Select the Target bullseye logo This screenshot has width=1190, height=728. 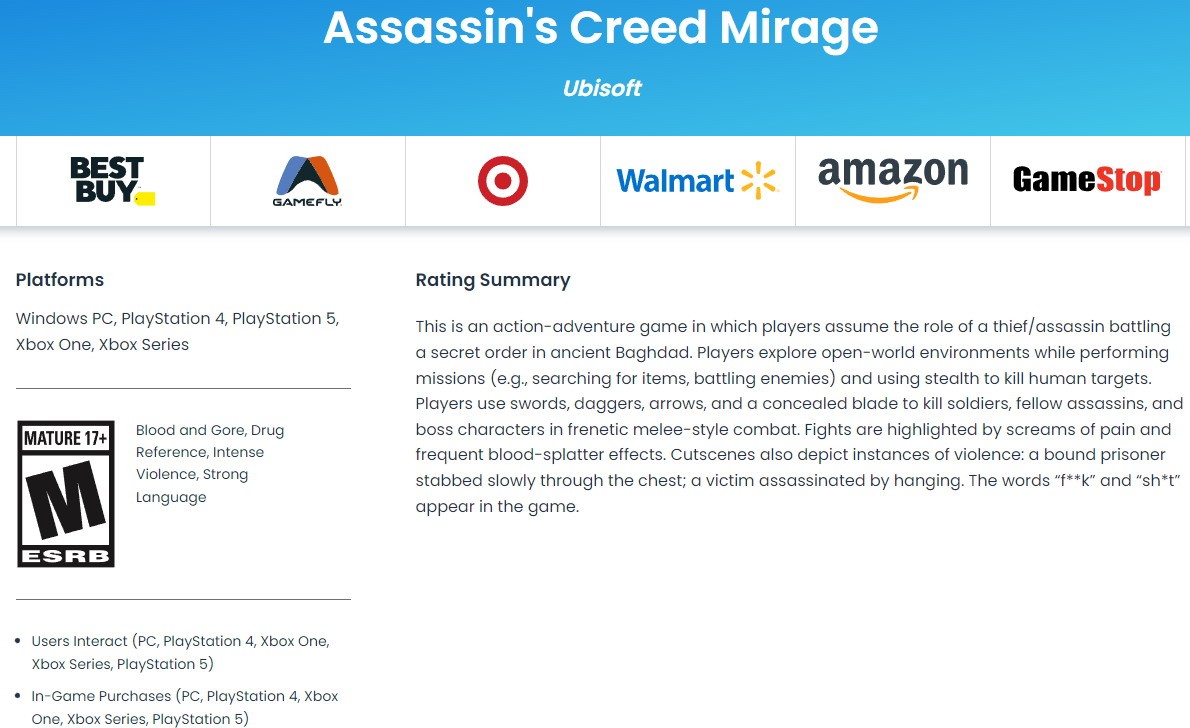[x=502, y=181]
